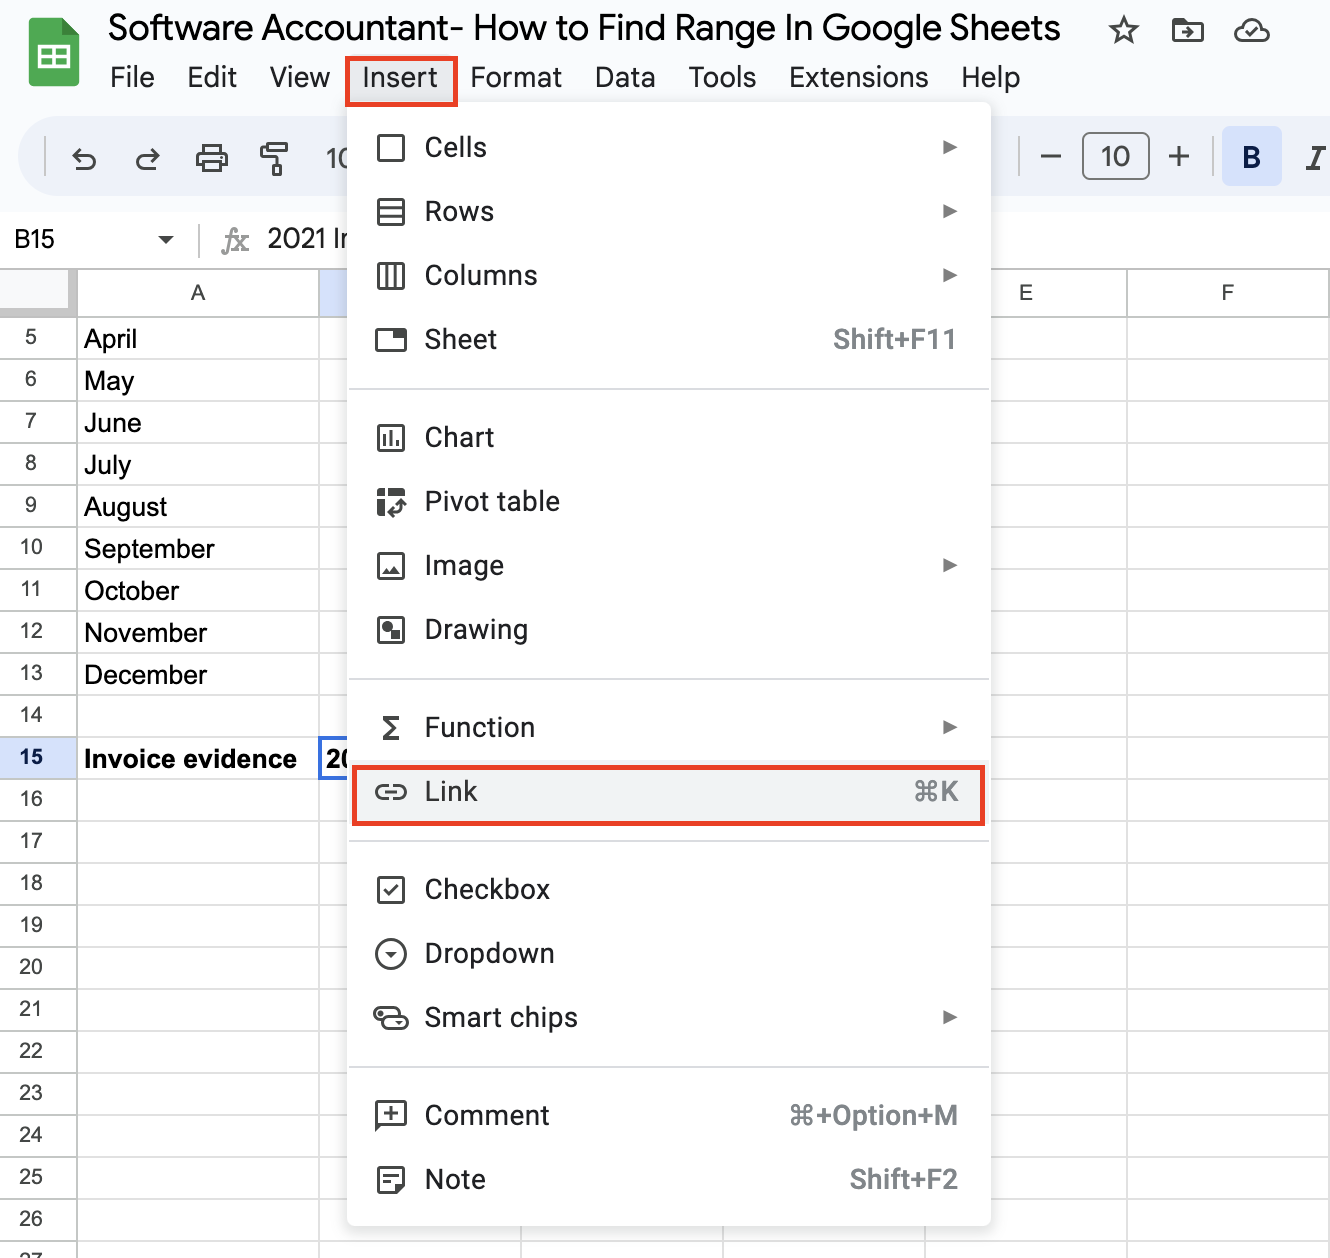Viewport: 1330px width, 1258px height.
Task: Select the May cell
Action: coord(198,381)
